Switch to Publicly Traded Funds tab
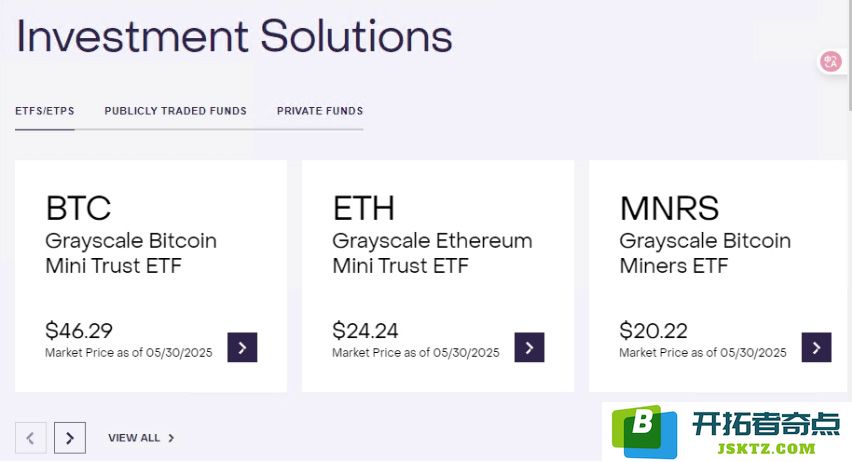This screenshot has width=852, height=462. [x=176, y=111]
